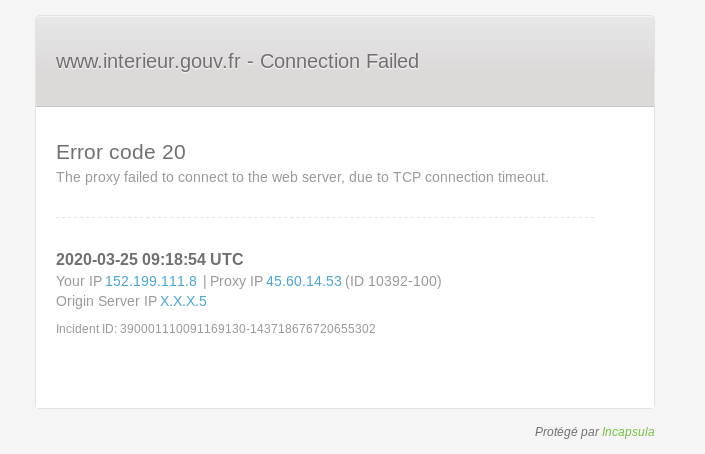Click the UTC timezone label
The width and height of the screenshot is (705, 454).
click(227, 259)
